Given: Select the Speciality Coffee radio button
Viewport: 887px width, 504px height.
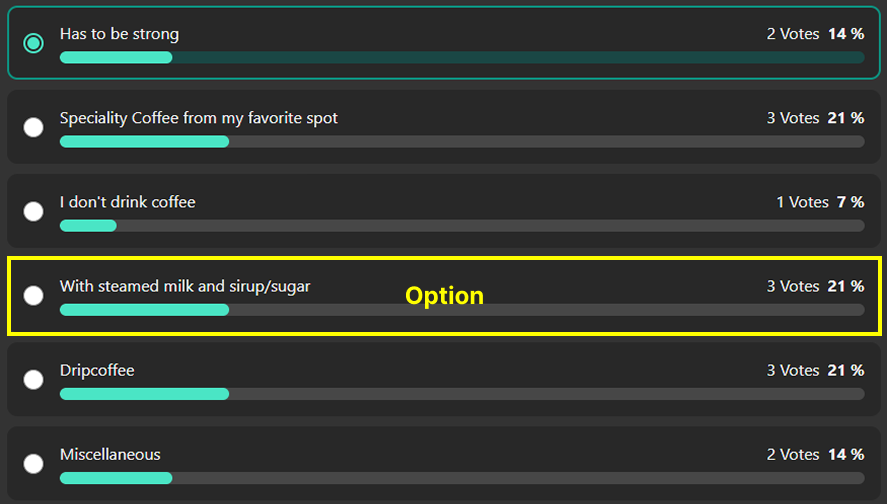Looking at the screenshot, I should (x=34, y=127).
